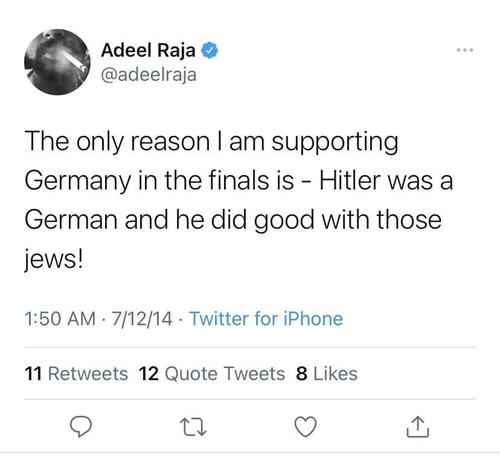
Task: View the 11 Retweets list
Action: [x=76, y=374]
